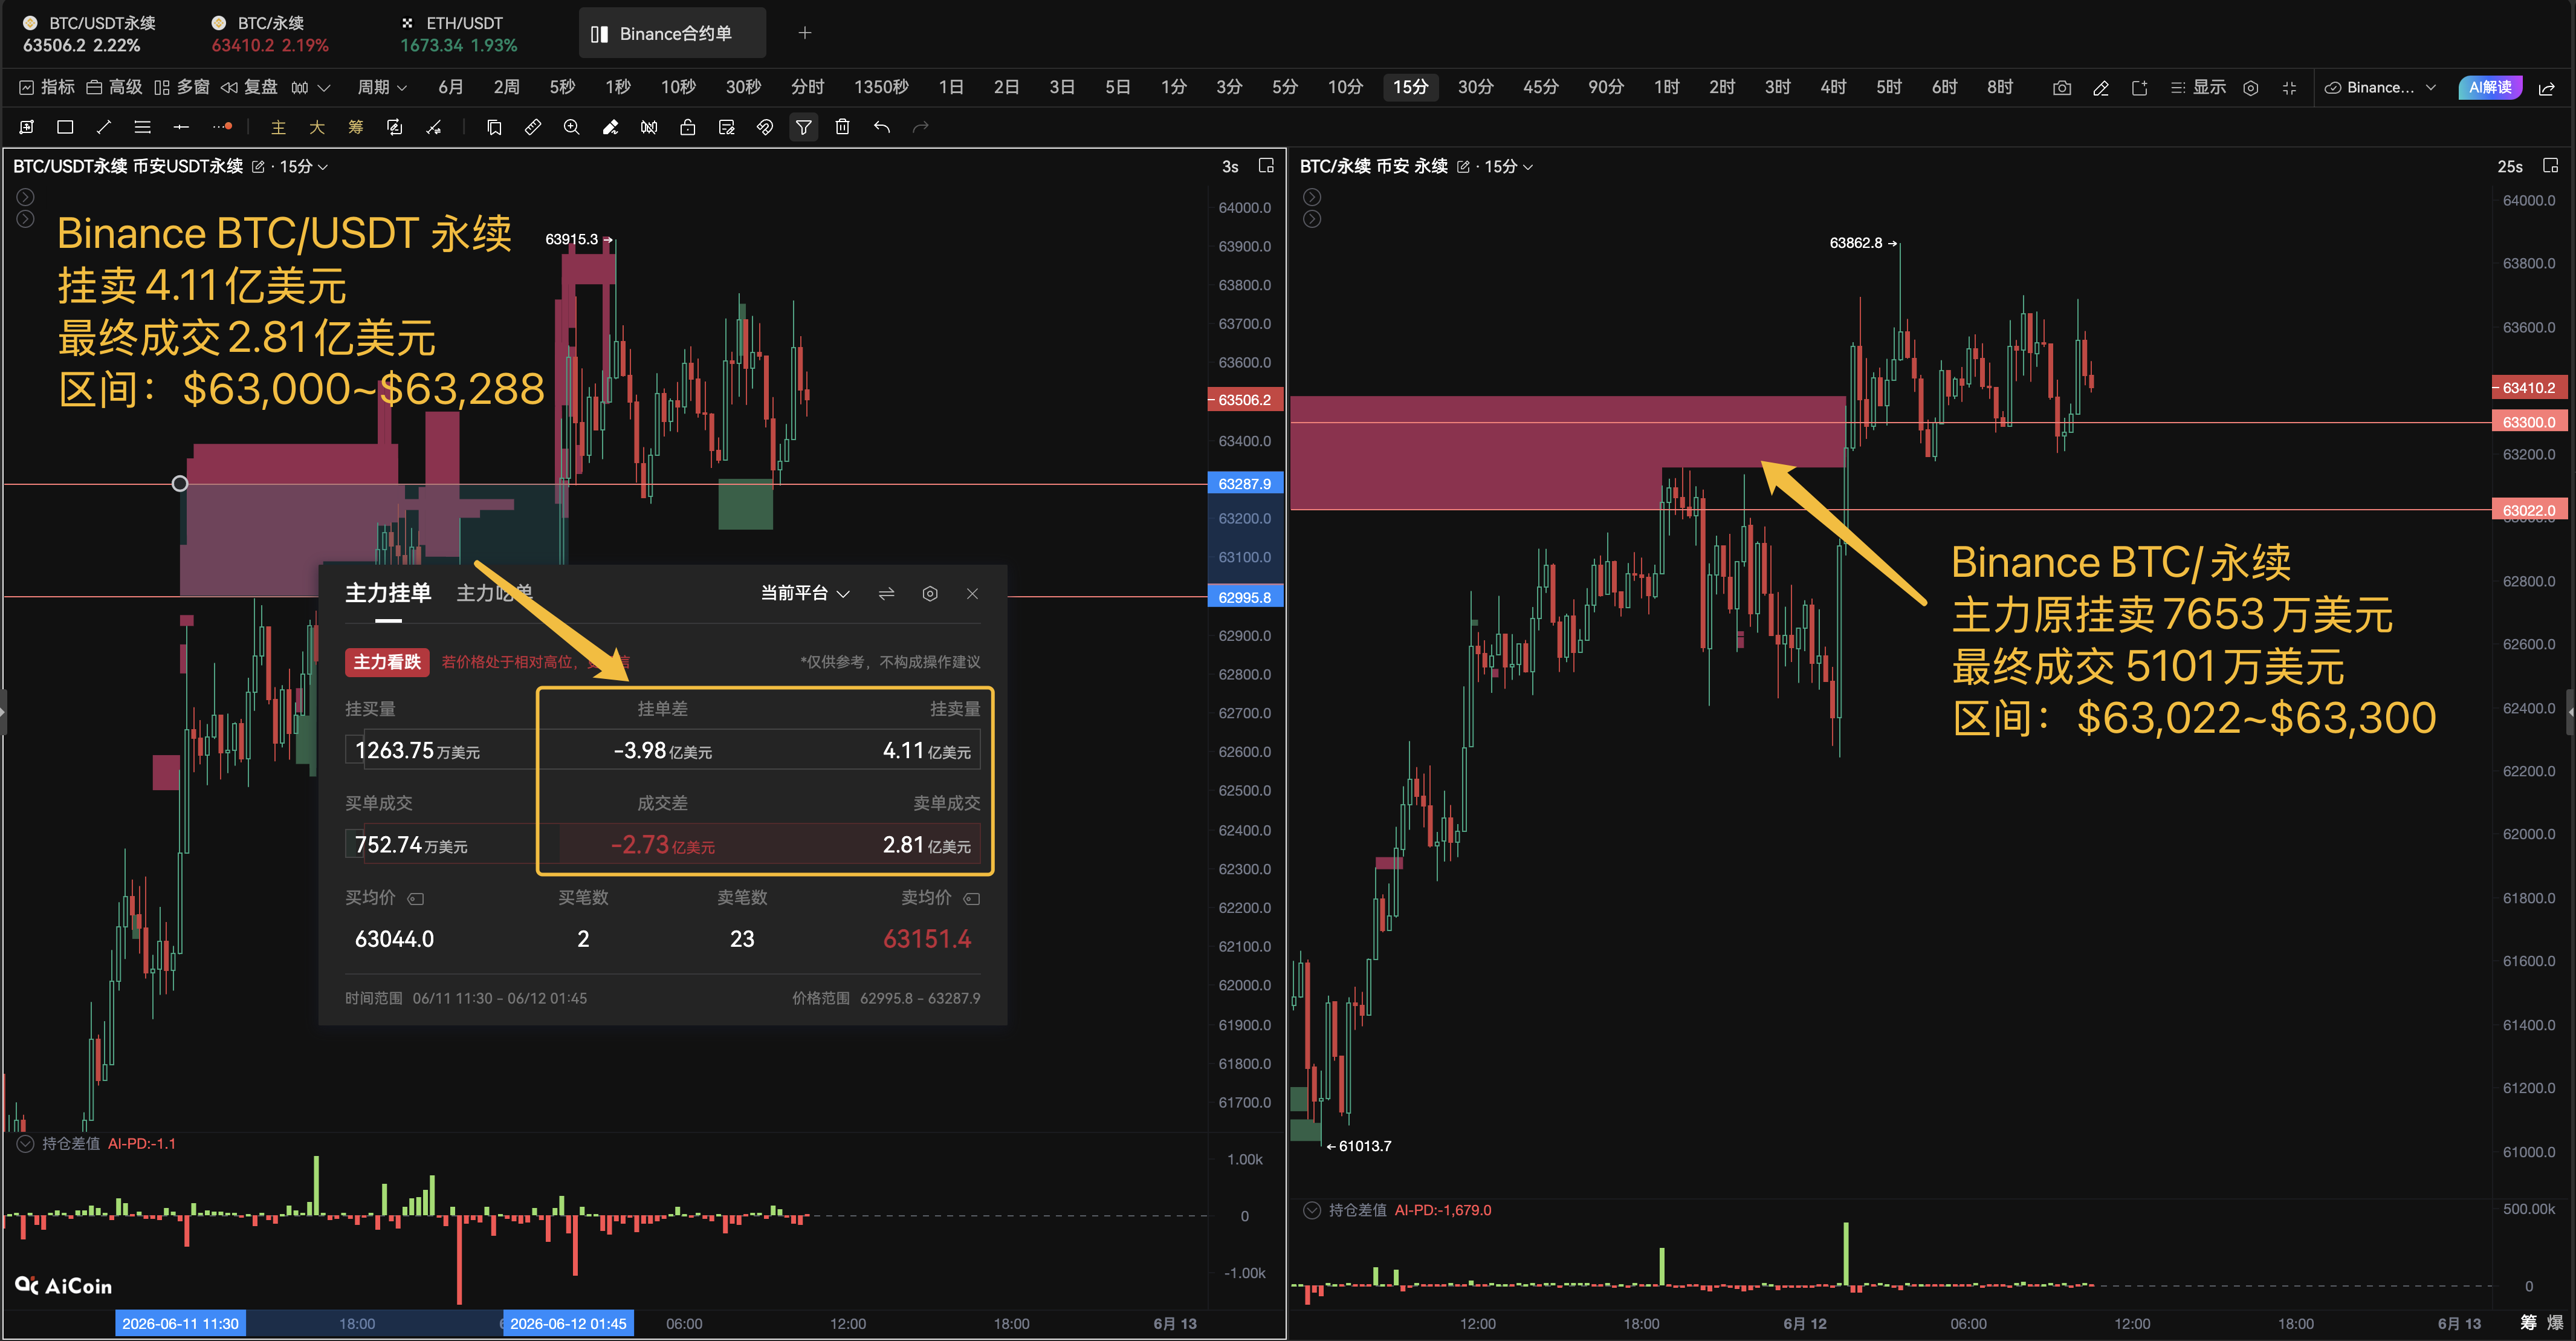Select the Binance合约单 tab
The image size is (2576, 1341).
tap(672, 34)
